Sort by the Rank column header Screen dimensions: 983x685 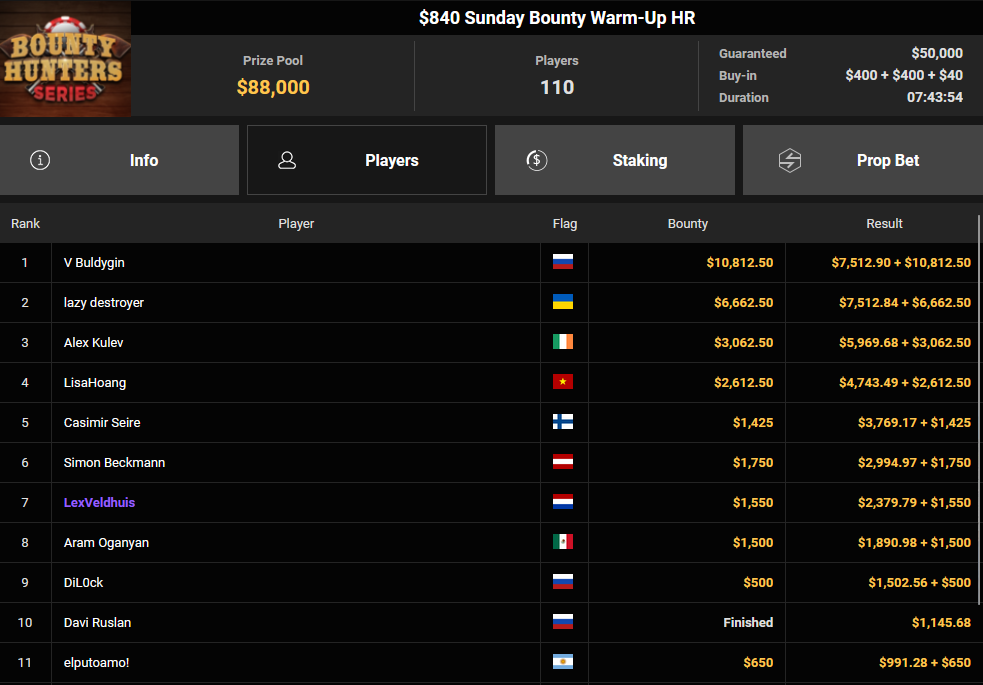click(x=25, y=223)
